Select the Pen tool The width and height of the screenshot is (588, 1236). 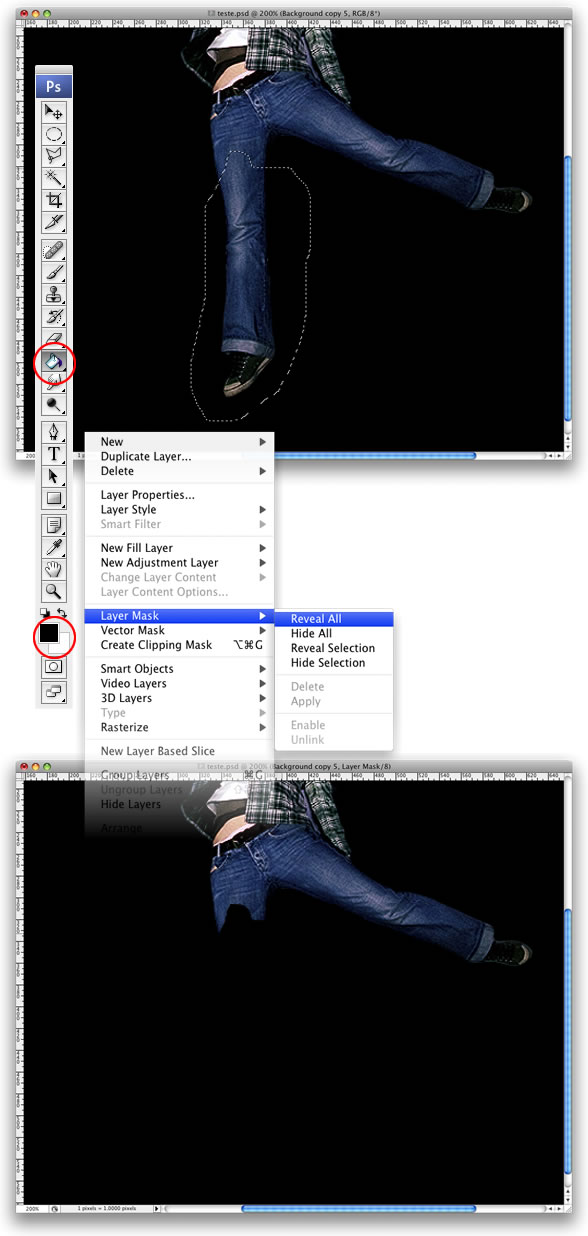54,432
